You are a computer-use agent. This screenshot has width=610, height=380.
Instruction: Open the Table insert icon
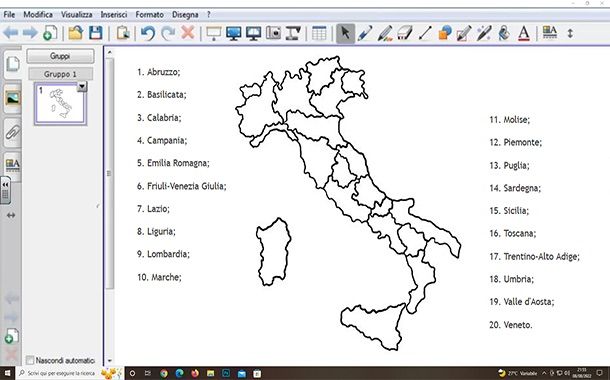[x=319, y=33]
